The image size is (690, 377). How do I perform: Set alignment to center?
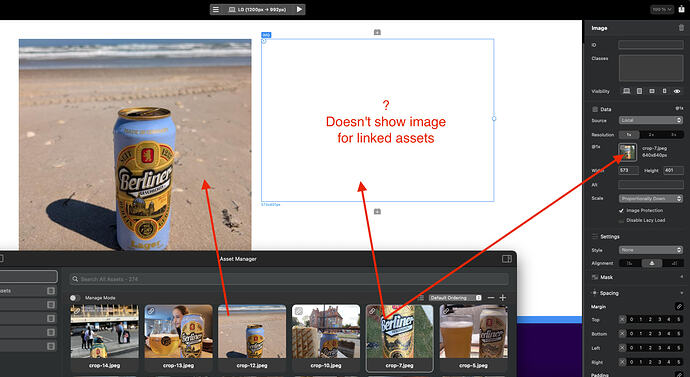[652, 264]
